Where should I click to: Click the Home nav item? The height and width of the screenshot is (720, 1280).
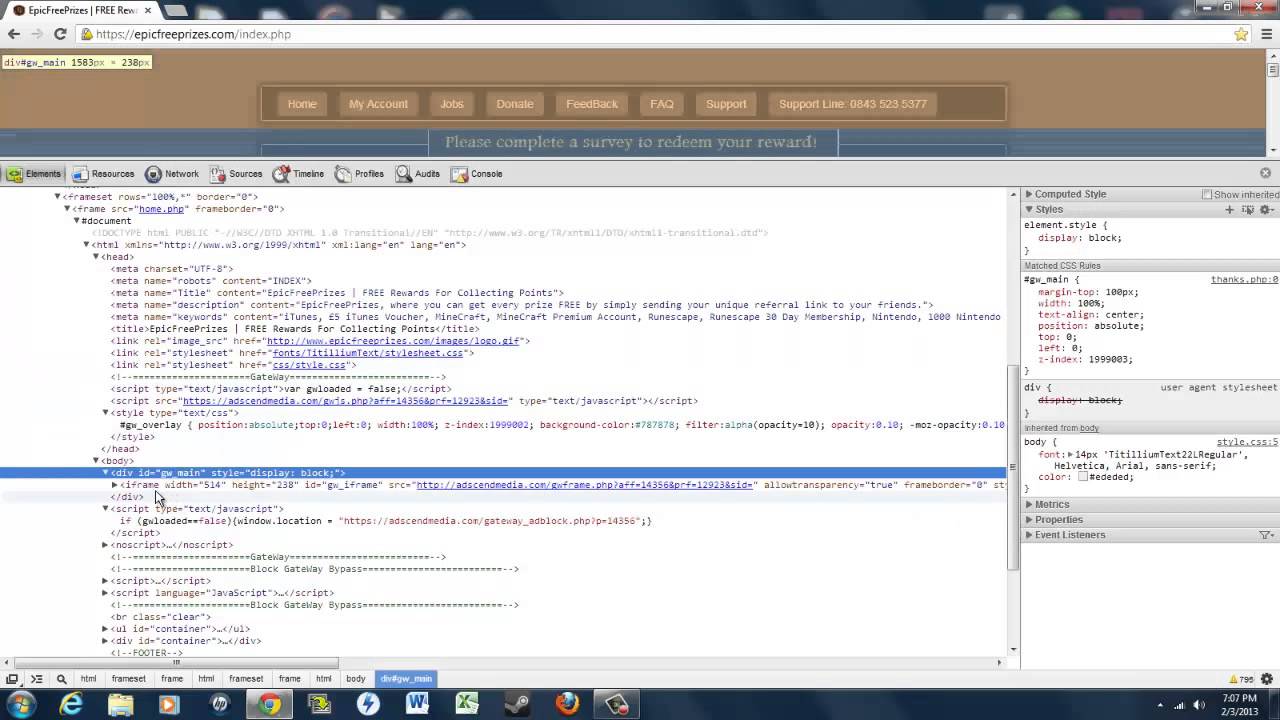click(x=302, y=104)
